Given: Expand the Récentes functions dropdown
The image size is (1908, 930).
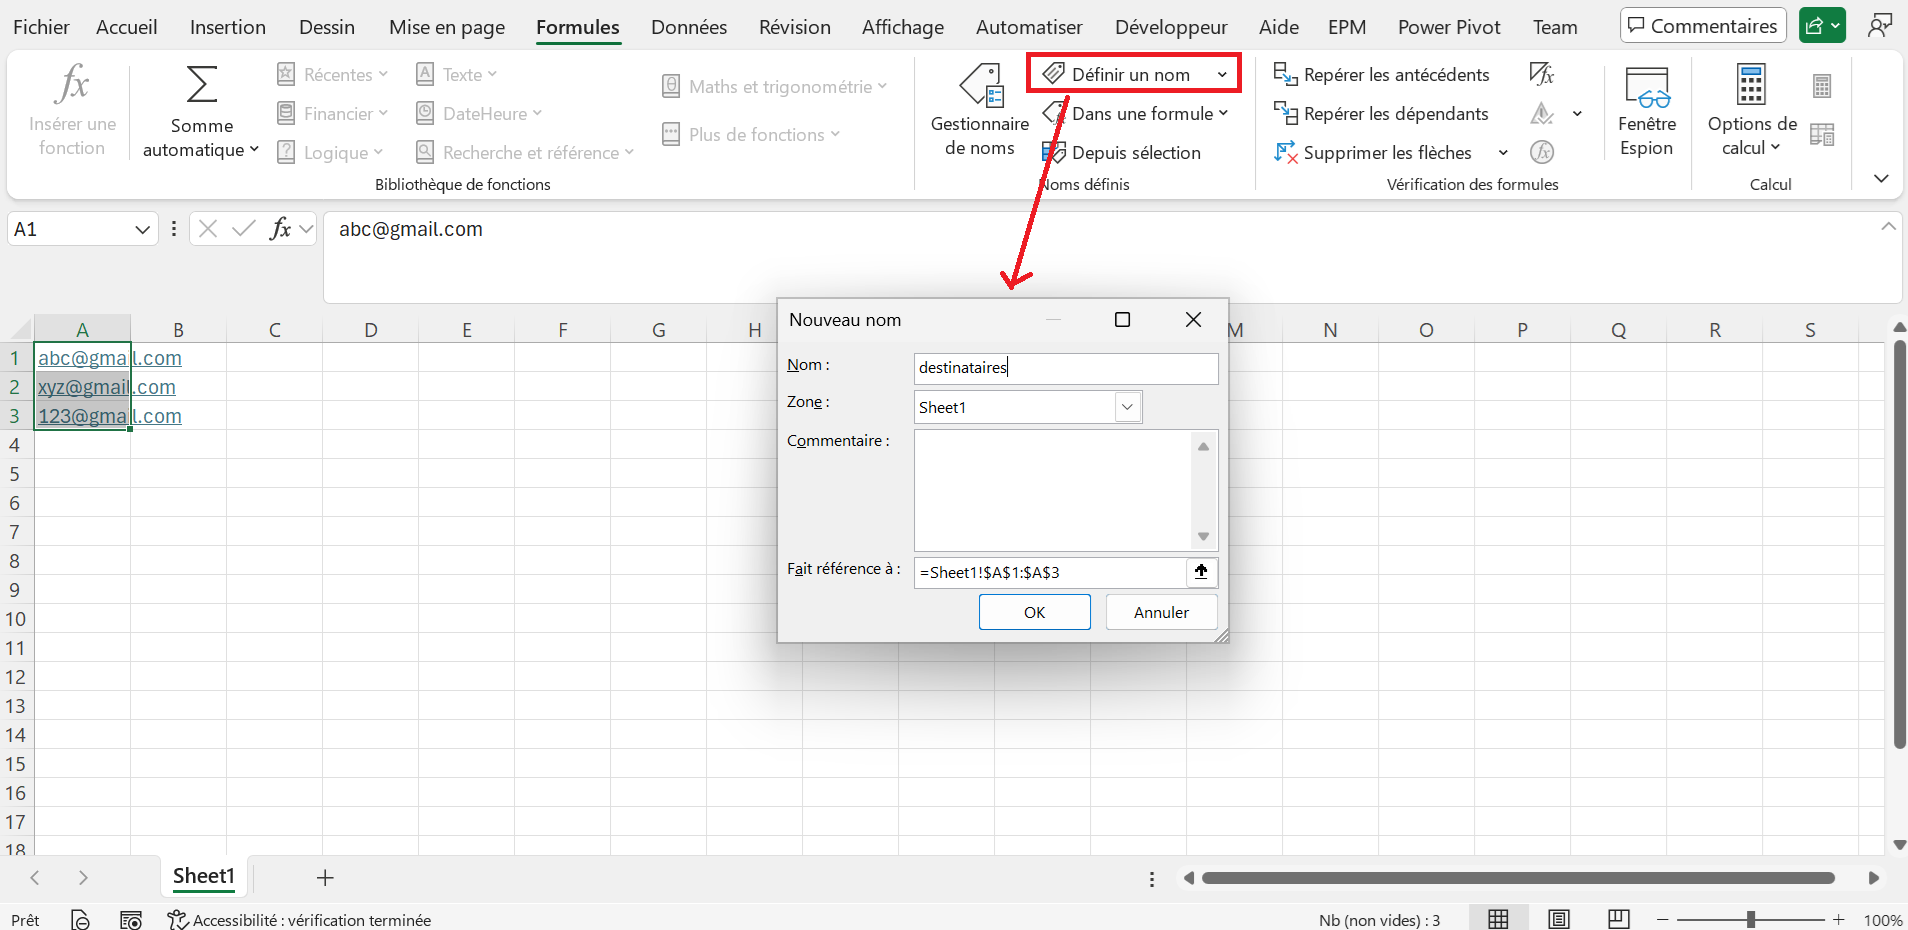Looking at the screenshot, I should (x=383, y=74).
